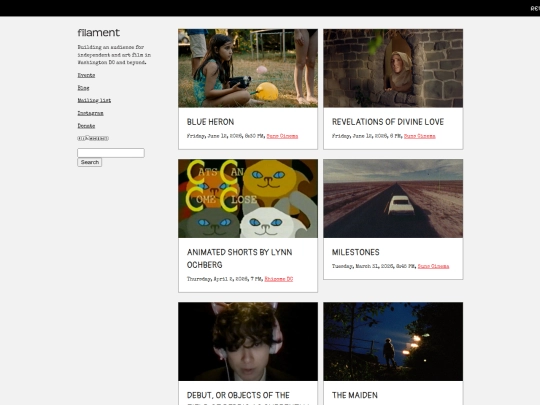Open the Revelations of Divine Love thumbnail
Image resolution: width=540 pixels, height=405 pixels.
(393, 68)
